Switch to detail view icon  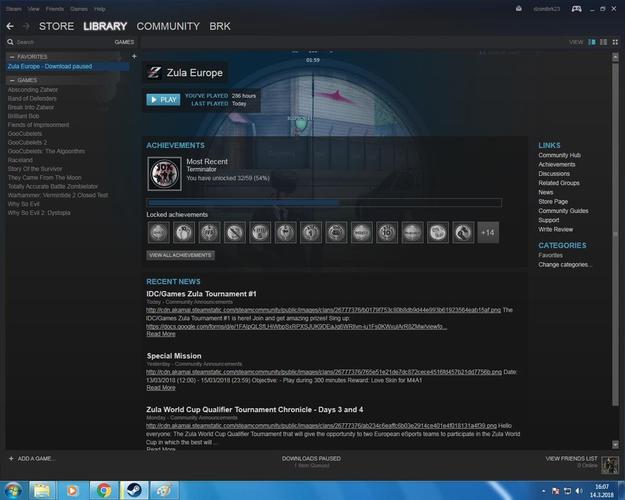pyautogui.click(x=592, y=42)
